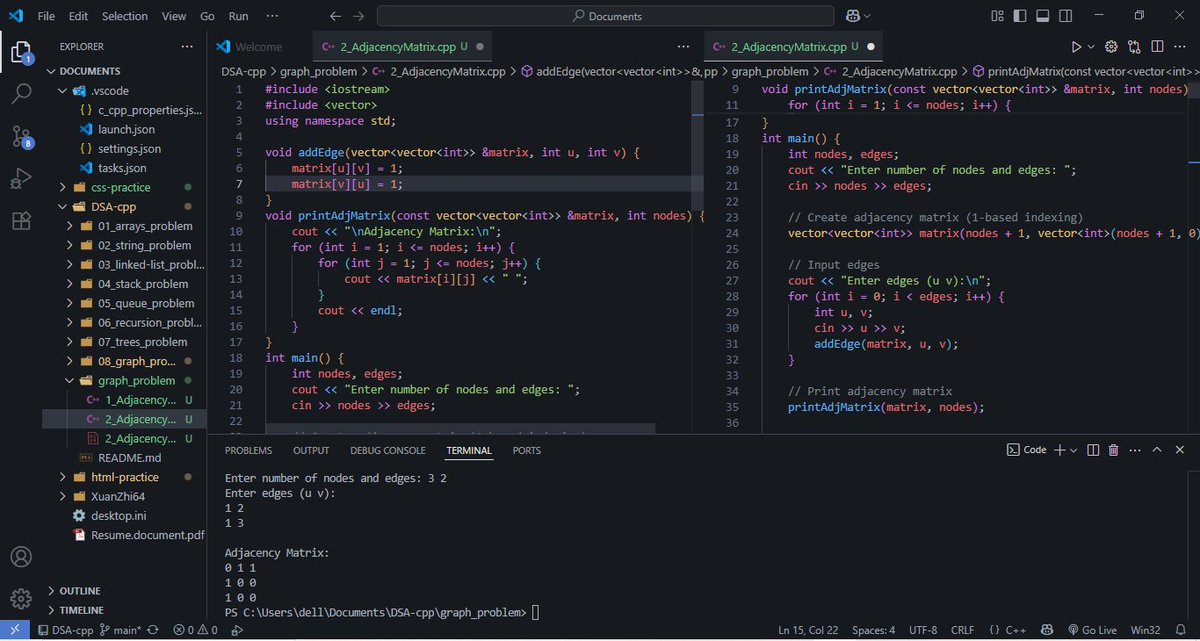This screenshot has height=641, width=1200.
Task: Open the Accounts menu icon
Action: (21, 557)
